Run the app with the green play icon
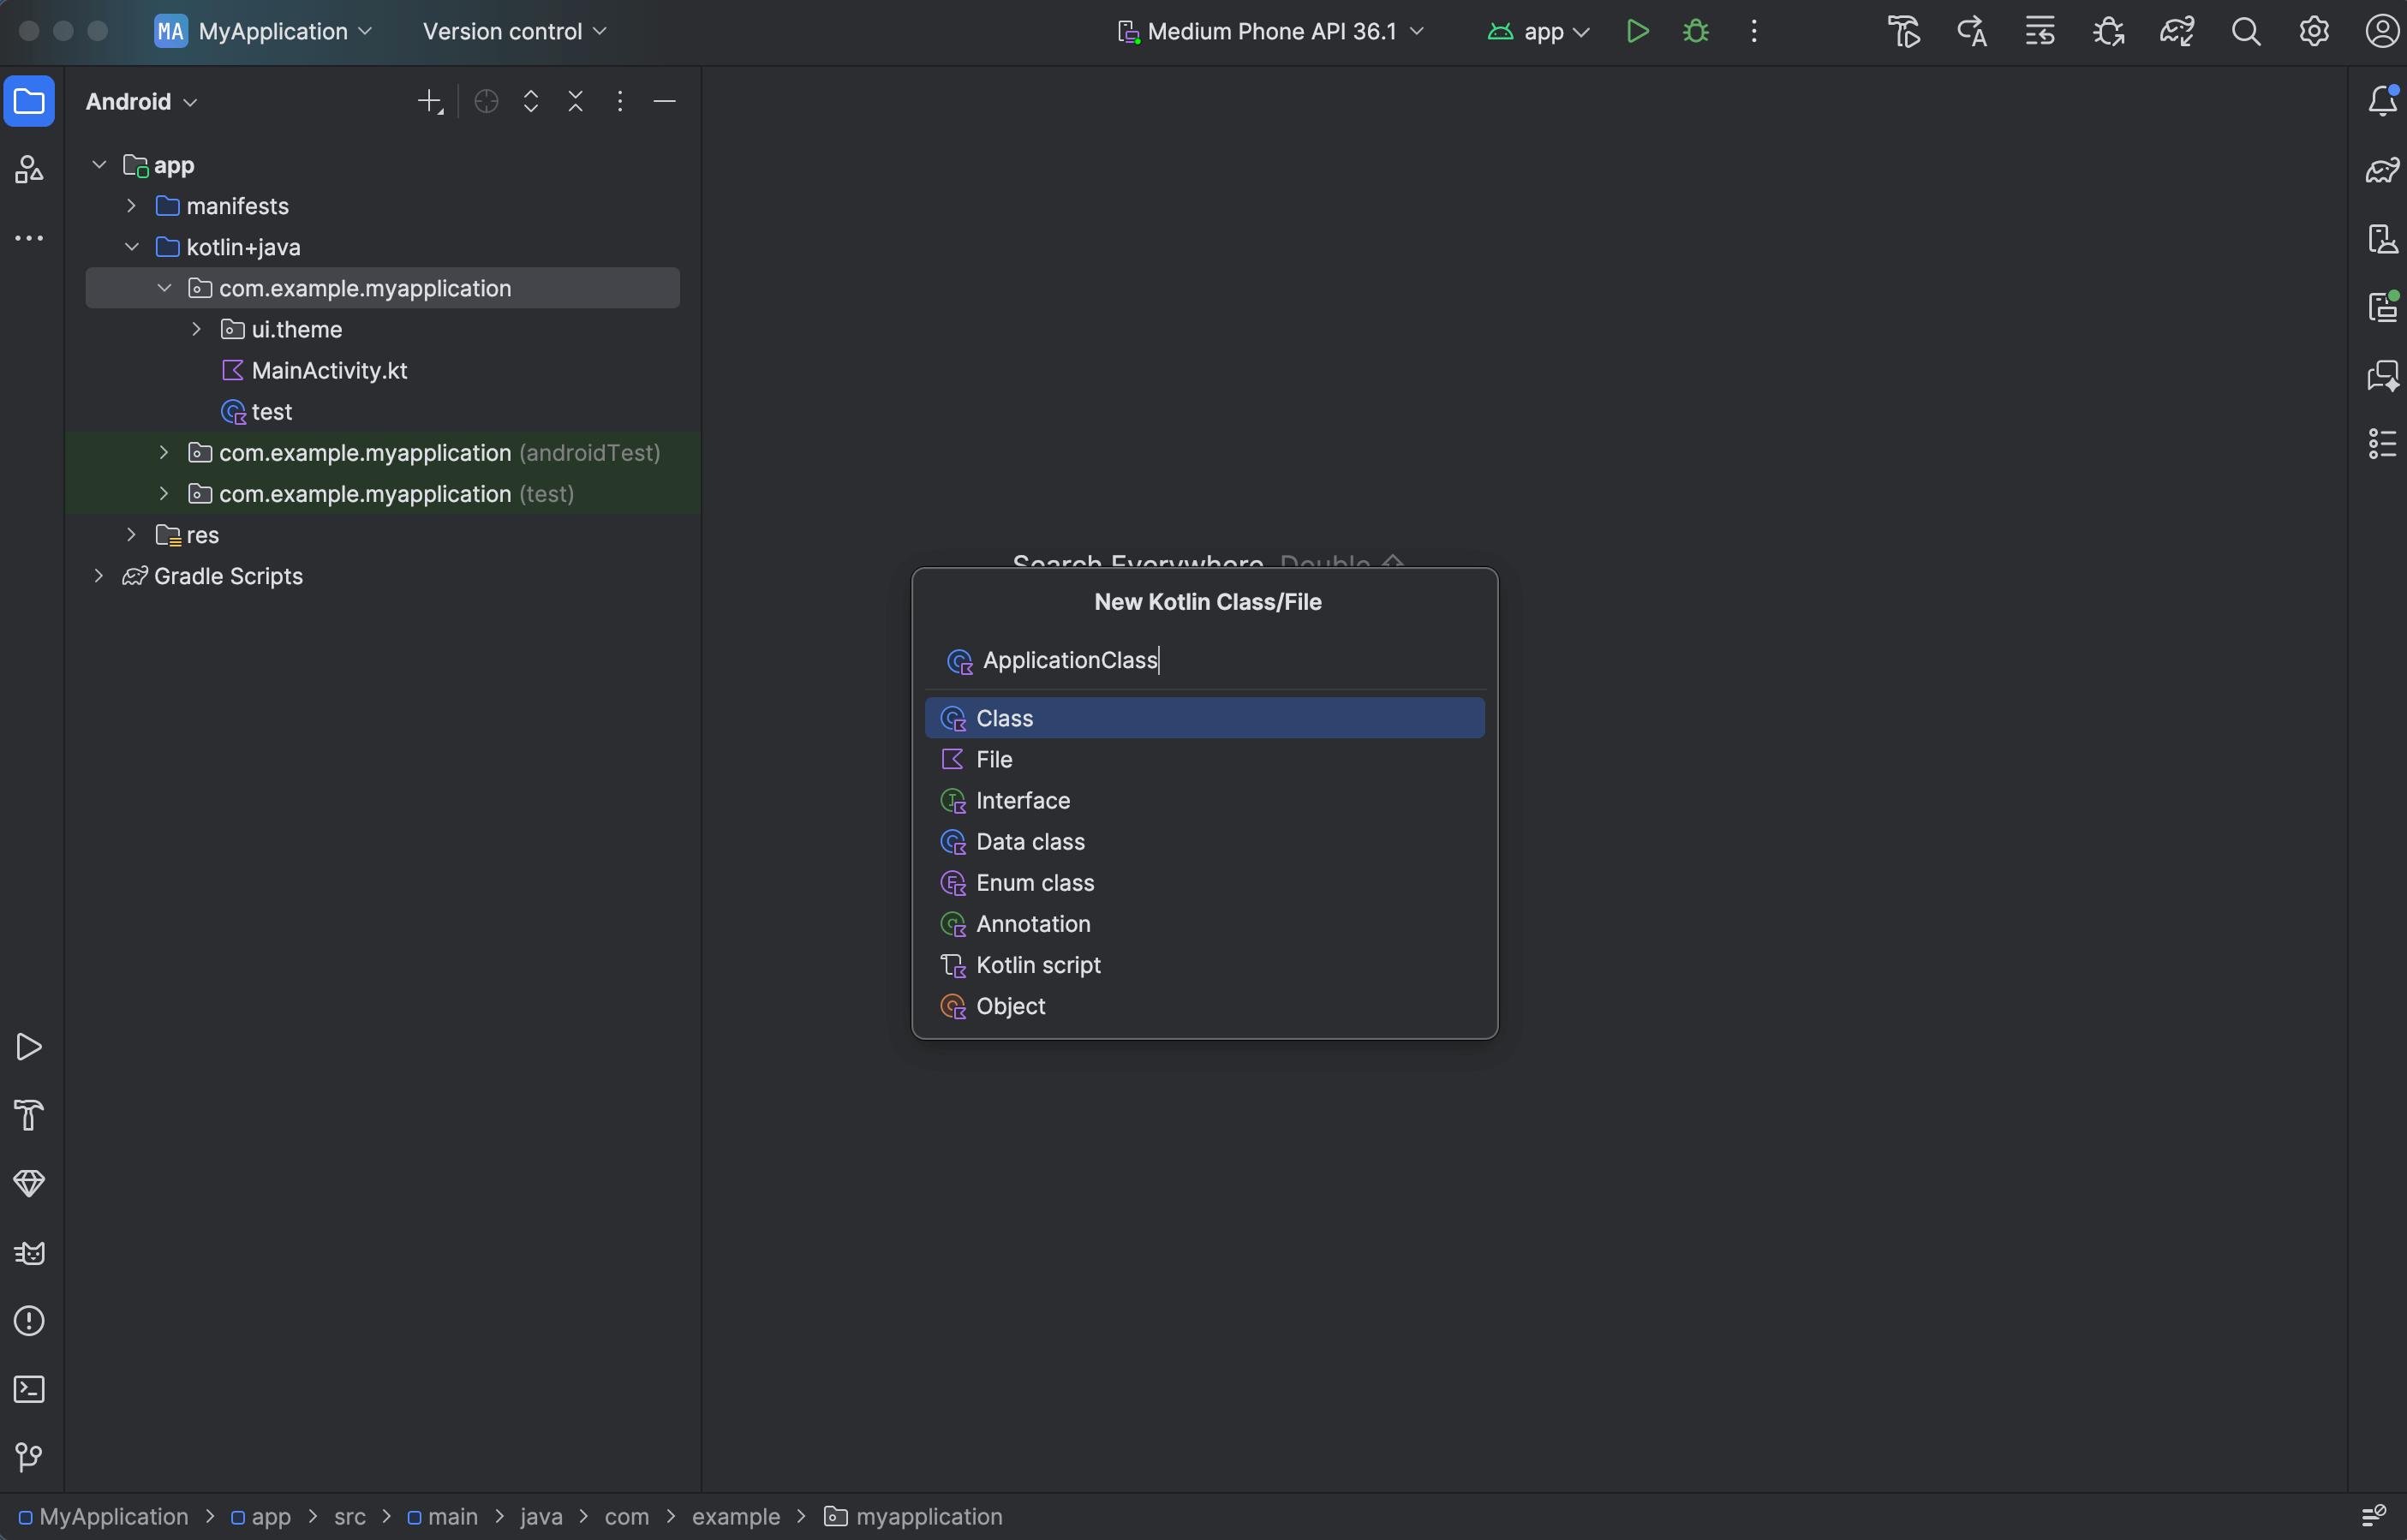 click(1637, 32)
